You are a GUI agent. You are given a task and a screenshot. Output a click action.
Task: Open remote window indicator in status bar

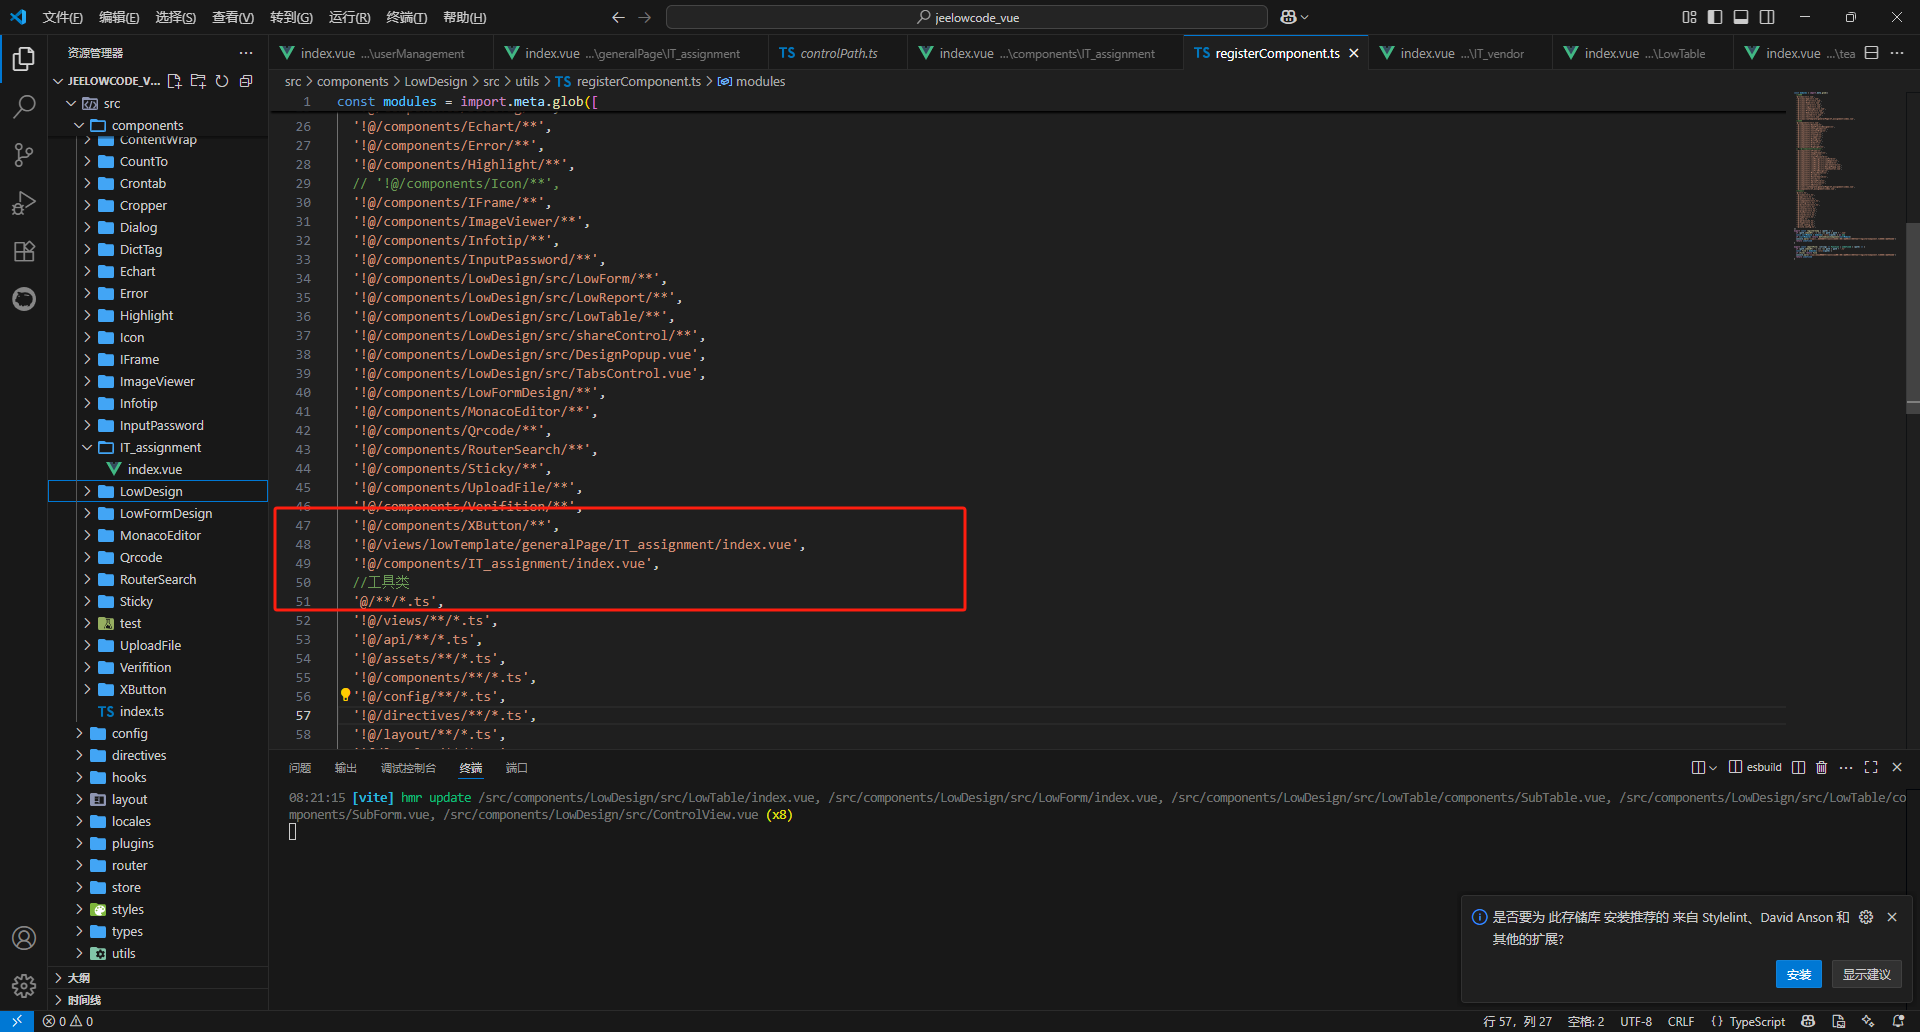click(x=17, y=1021)
